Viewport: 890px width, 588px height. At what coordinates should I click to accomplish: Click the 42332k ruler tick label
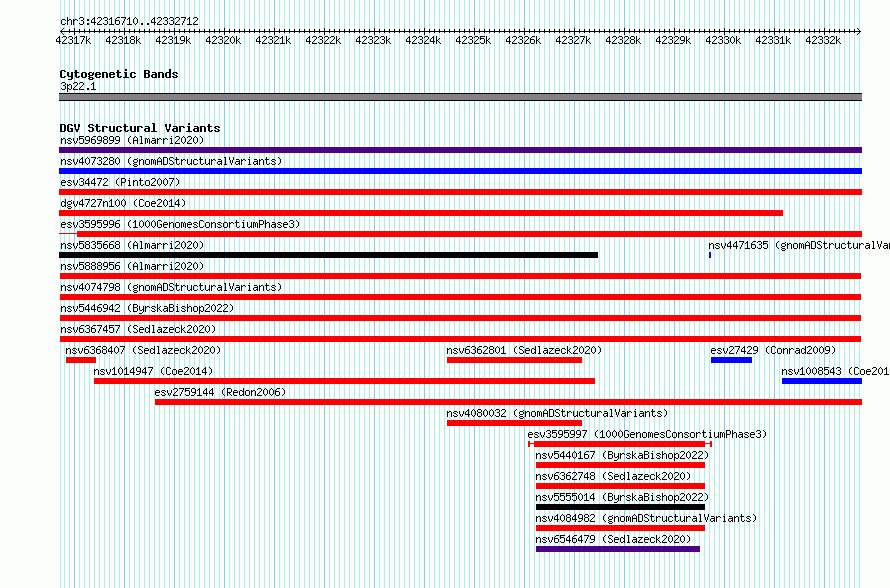point(823,40)
